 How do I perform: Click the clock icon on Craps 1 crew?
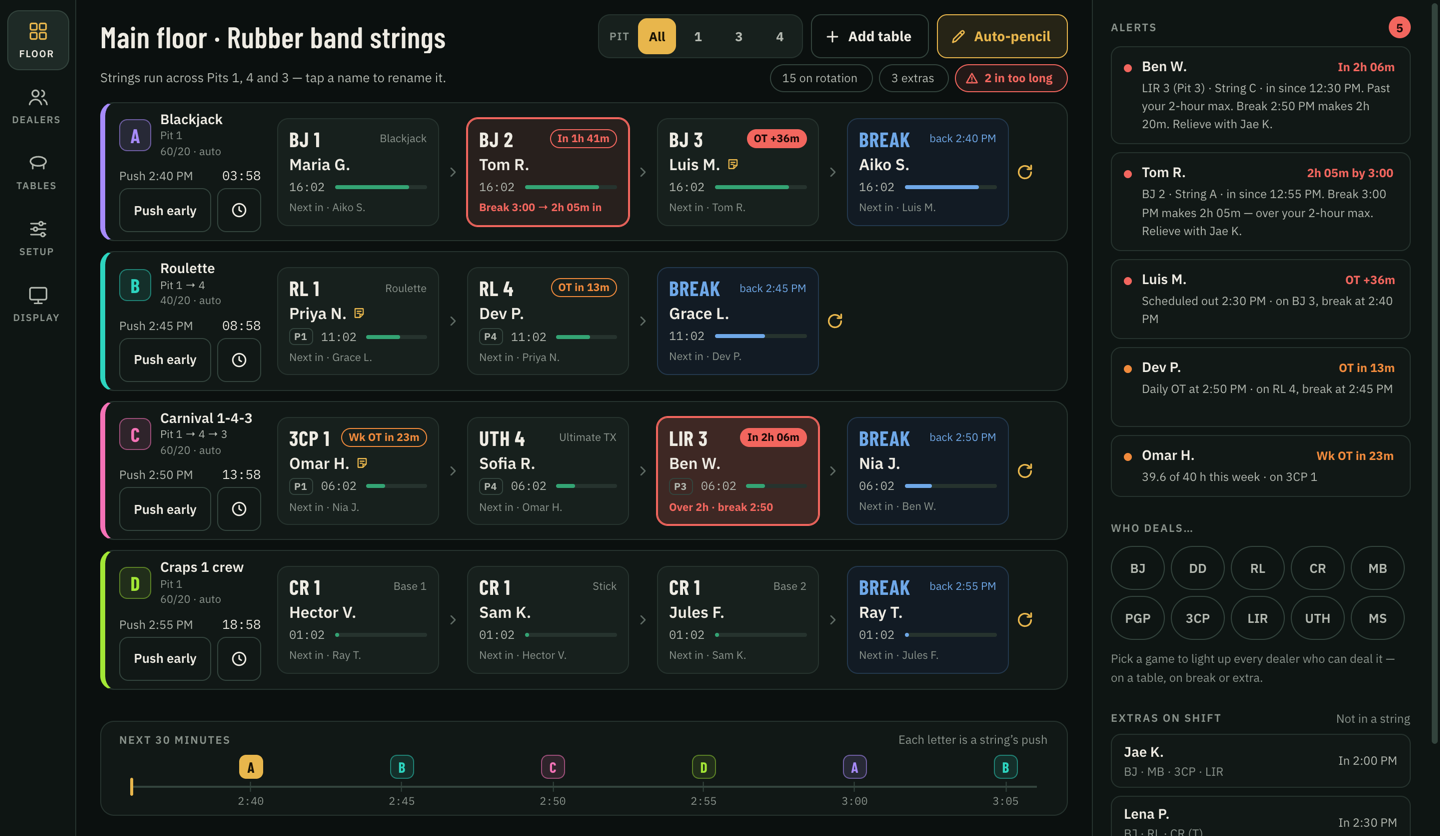[x=239, y=659]
